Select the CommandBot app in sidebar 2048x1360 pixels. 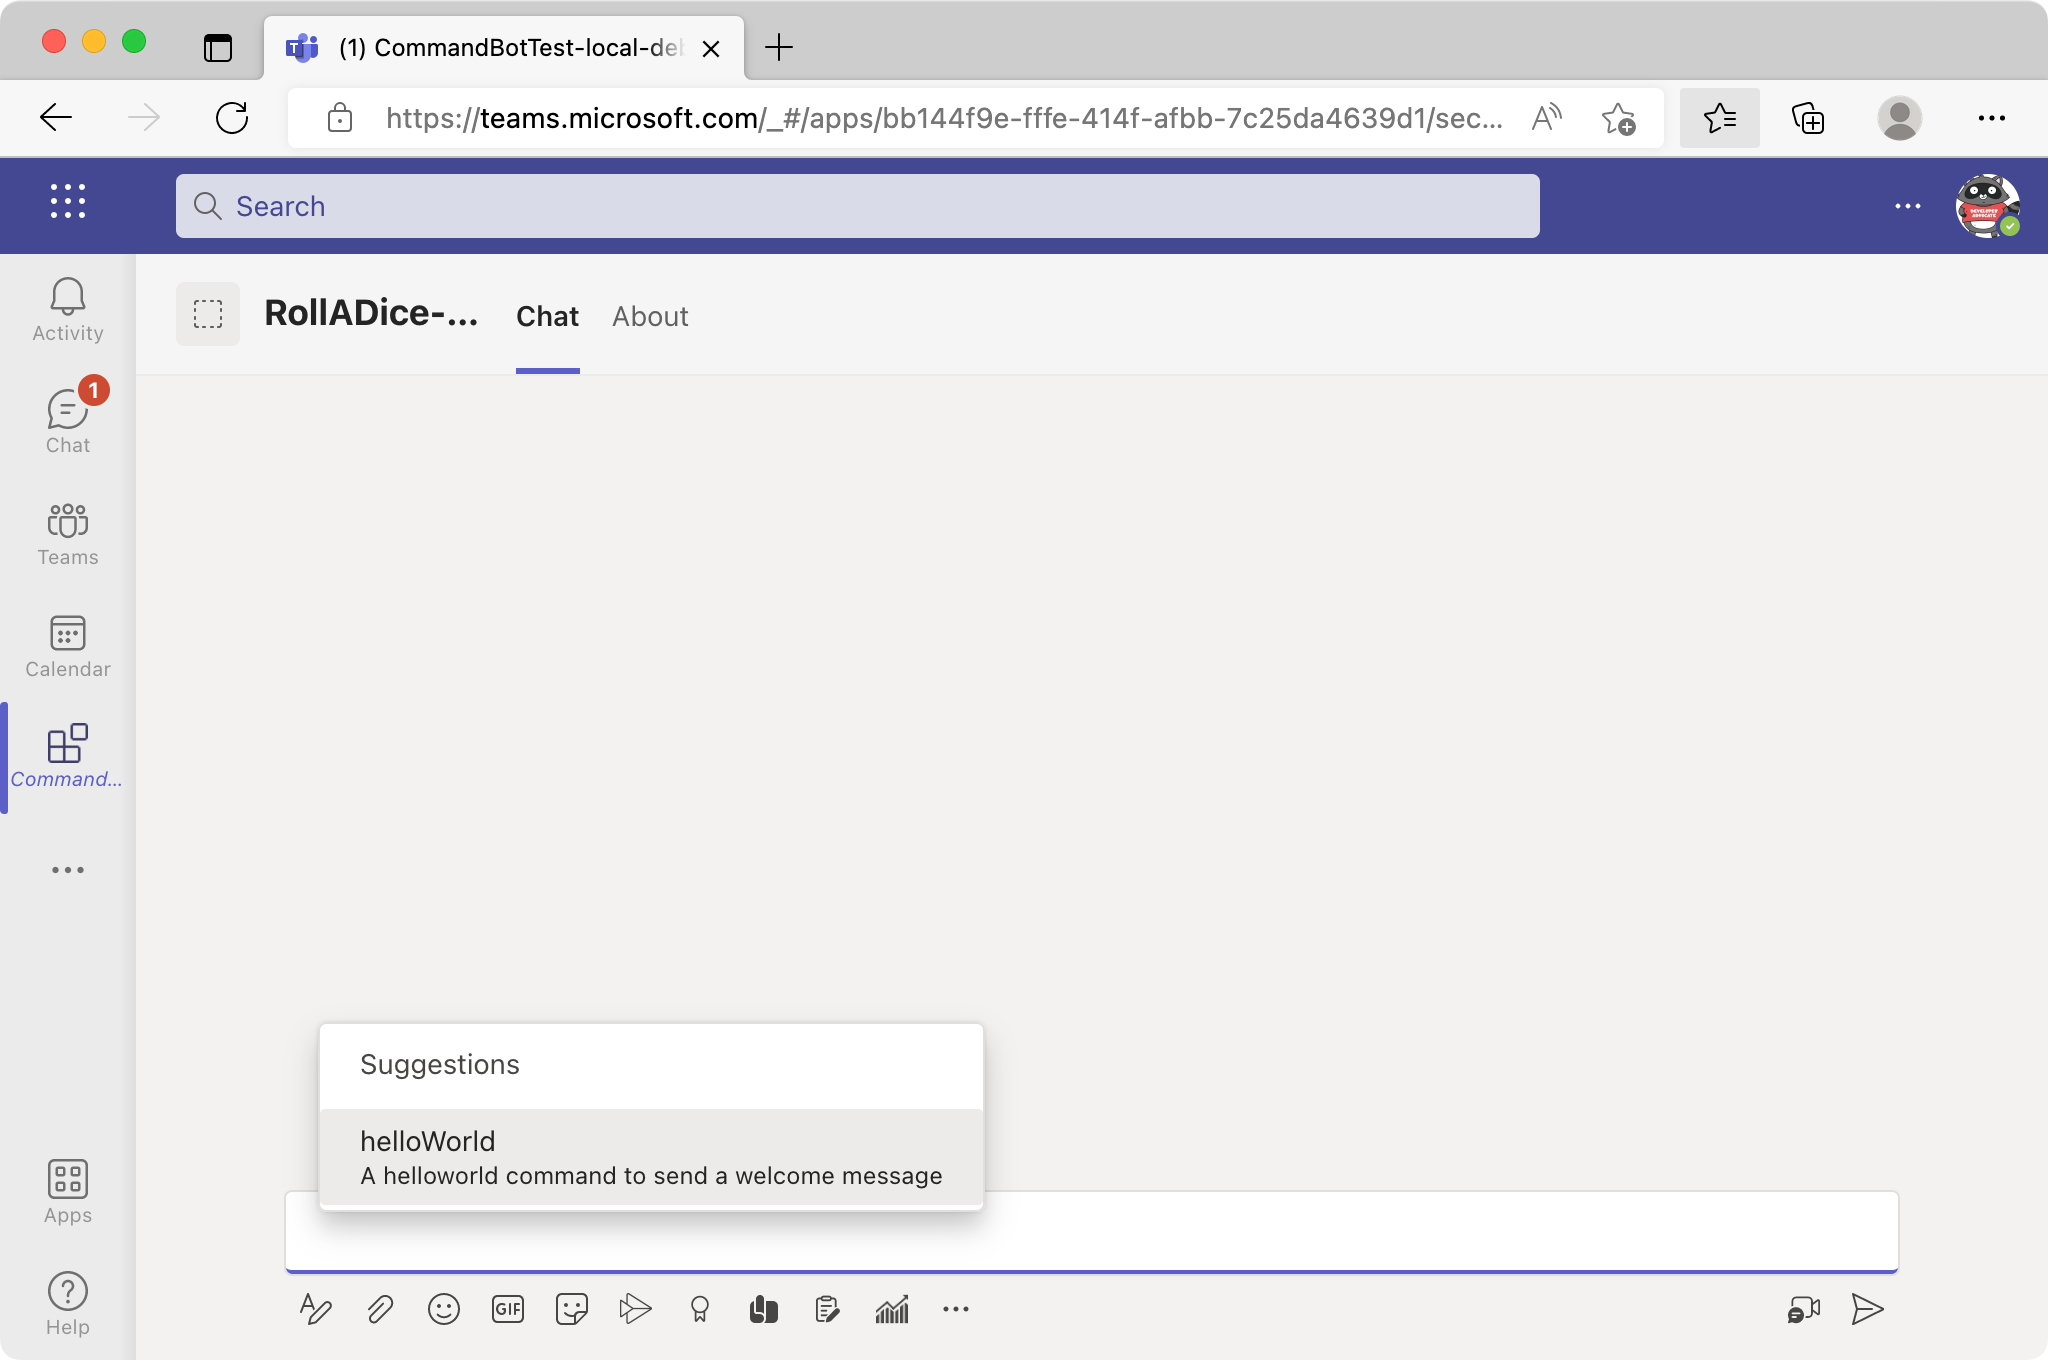point(68,757)
